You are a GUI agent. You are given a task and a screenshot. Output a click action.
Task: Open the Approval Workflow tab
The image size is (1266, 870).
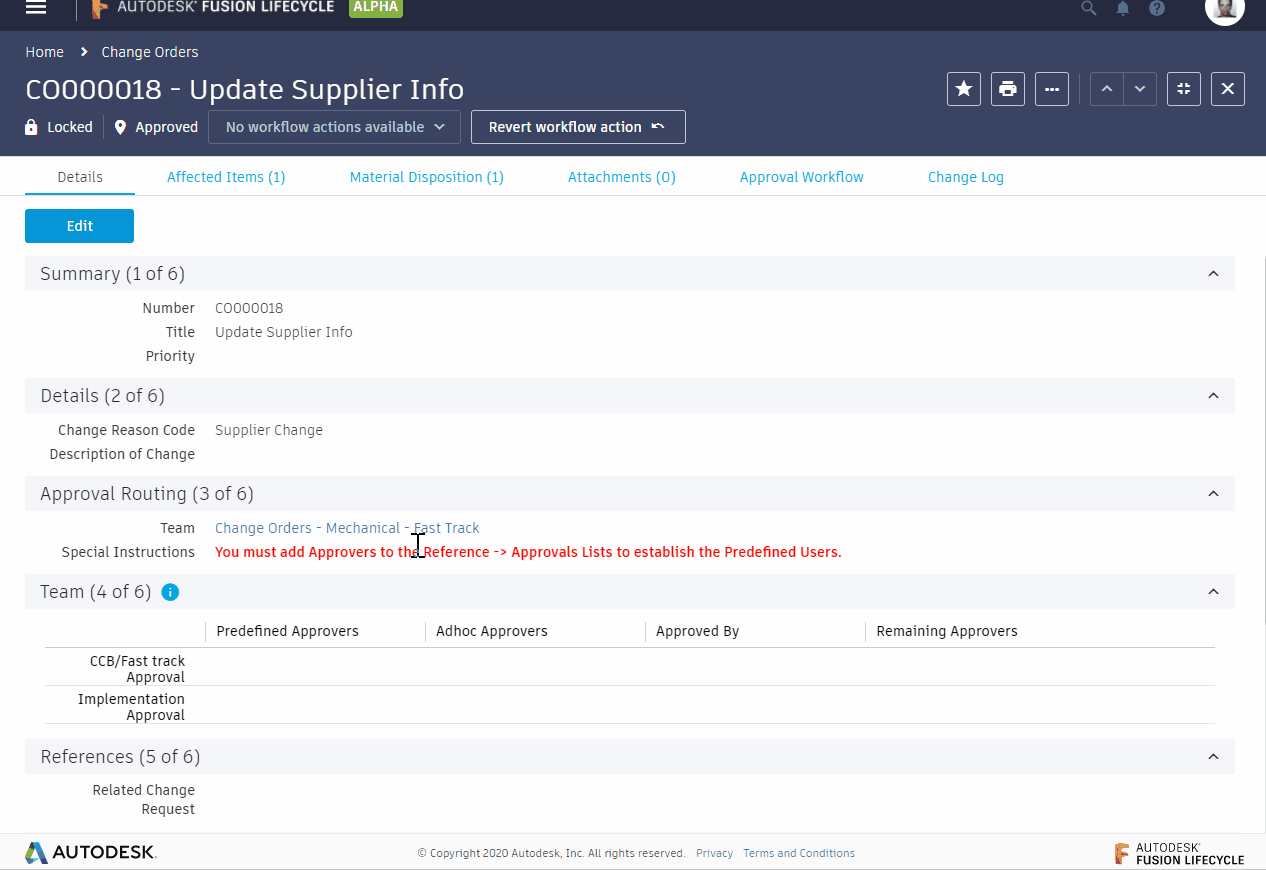tap(802, 177)
